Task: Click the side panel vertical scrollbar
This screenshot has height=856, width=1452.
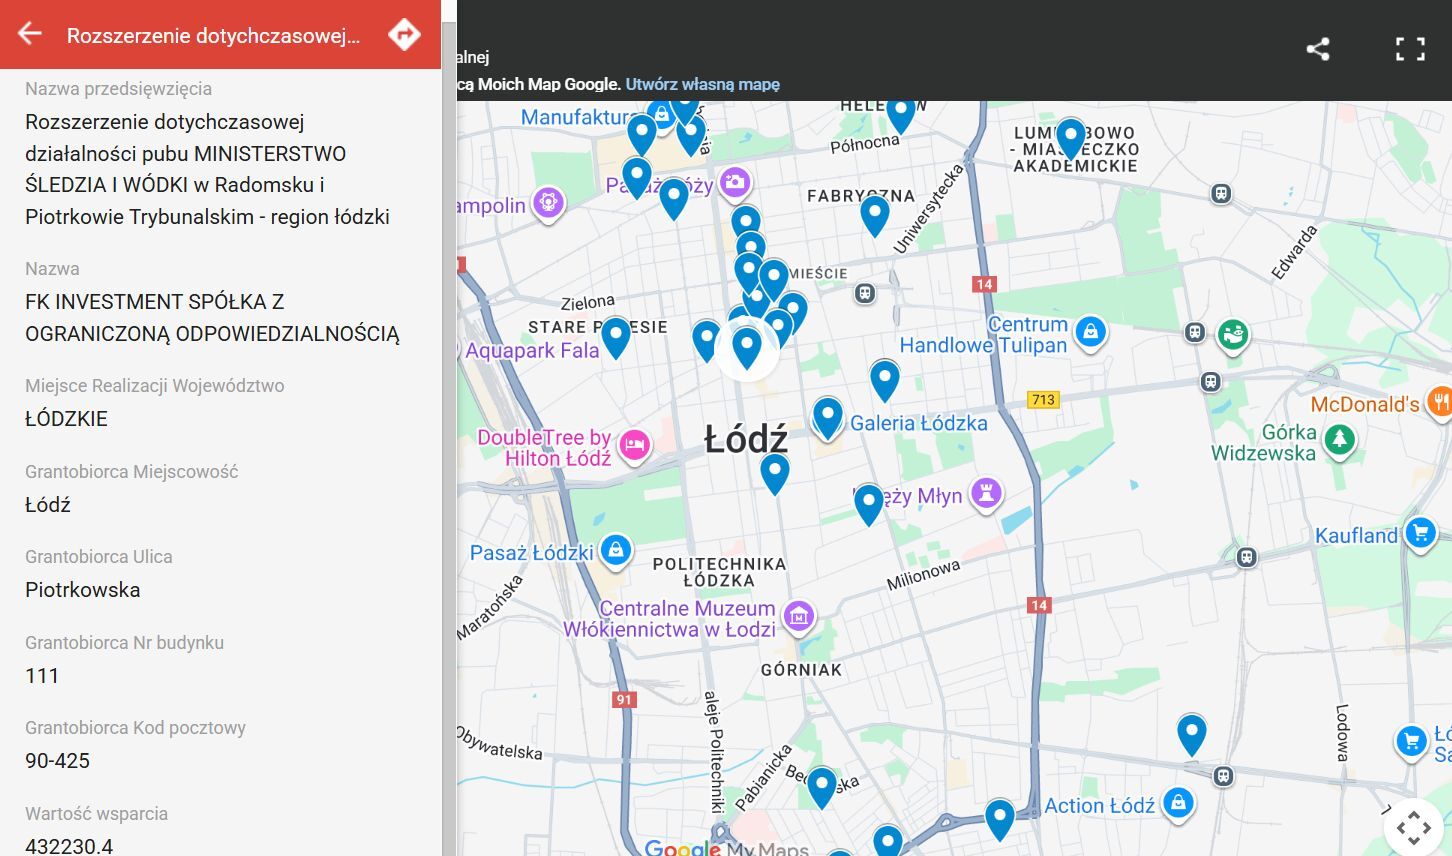Action: (449, 460)
